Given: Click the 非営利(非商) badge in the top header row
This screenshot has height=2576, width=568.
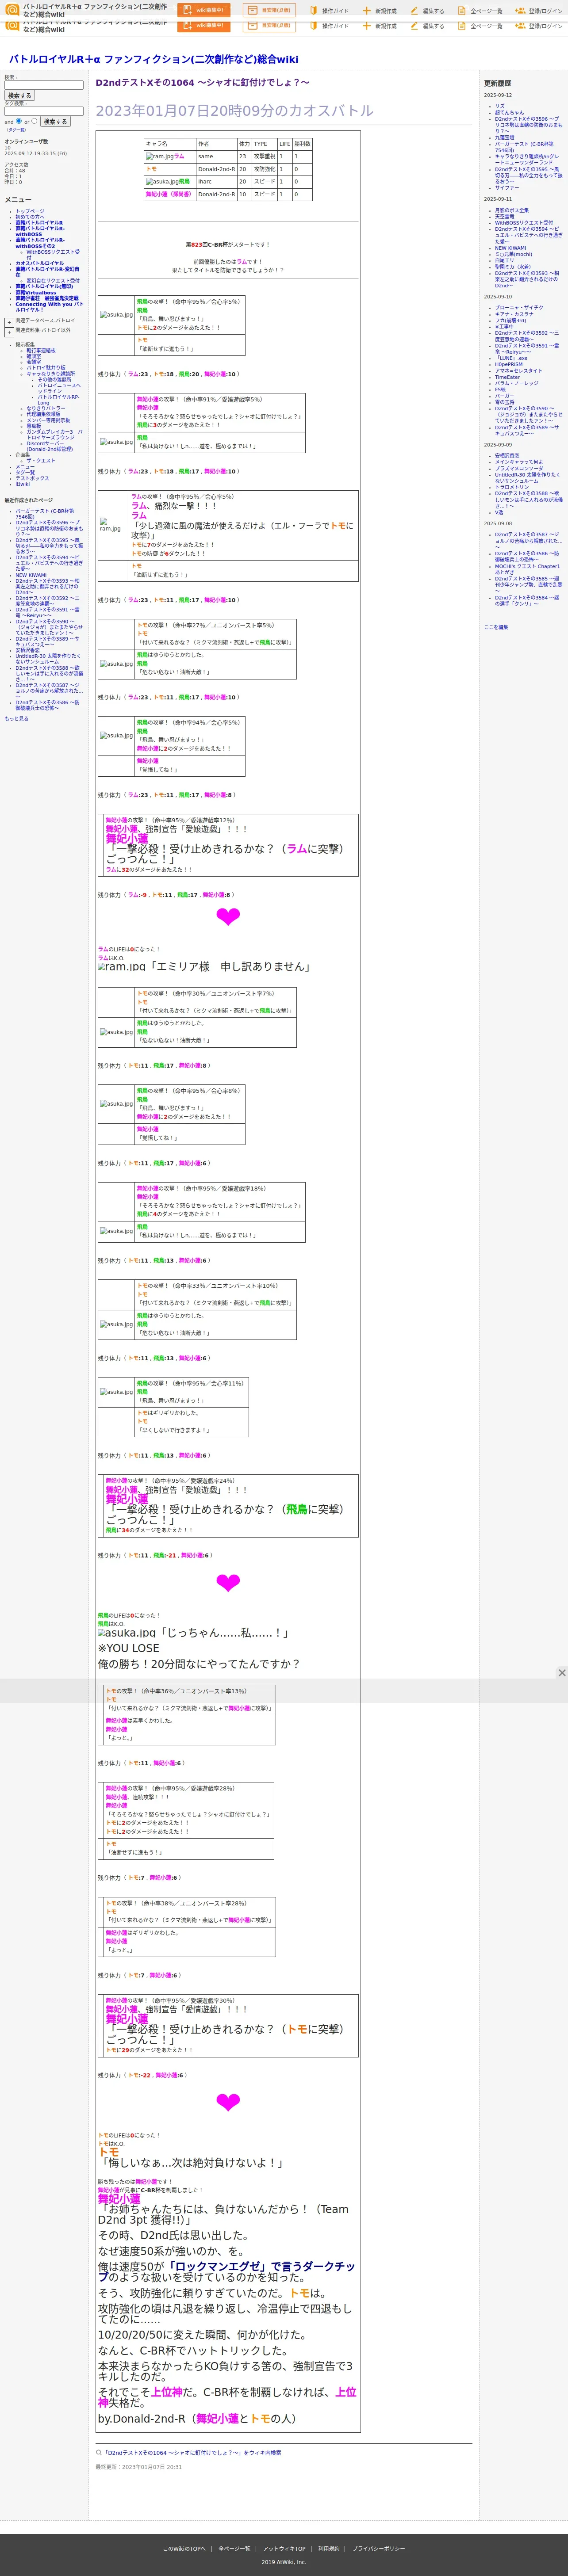Looking at the screenshot, I should point(270,10).
